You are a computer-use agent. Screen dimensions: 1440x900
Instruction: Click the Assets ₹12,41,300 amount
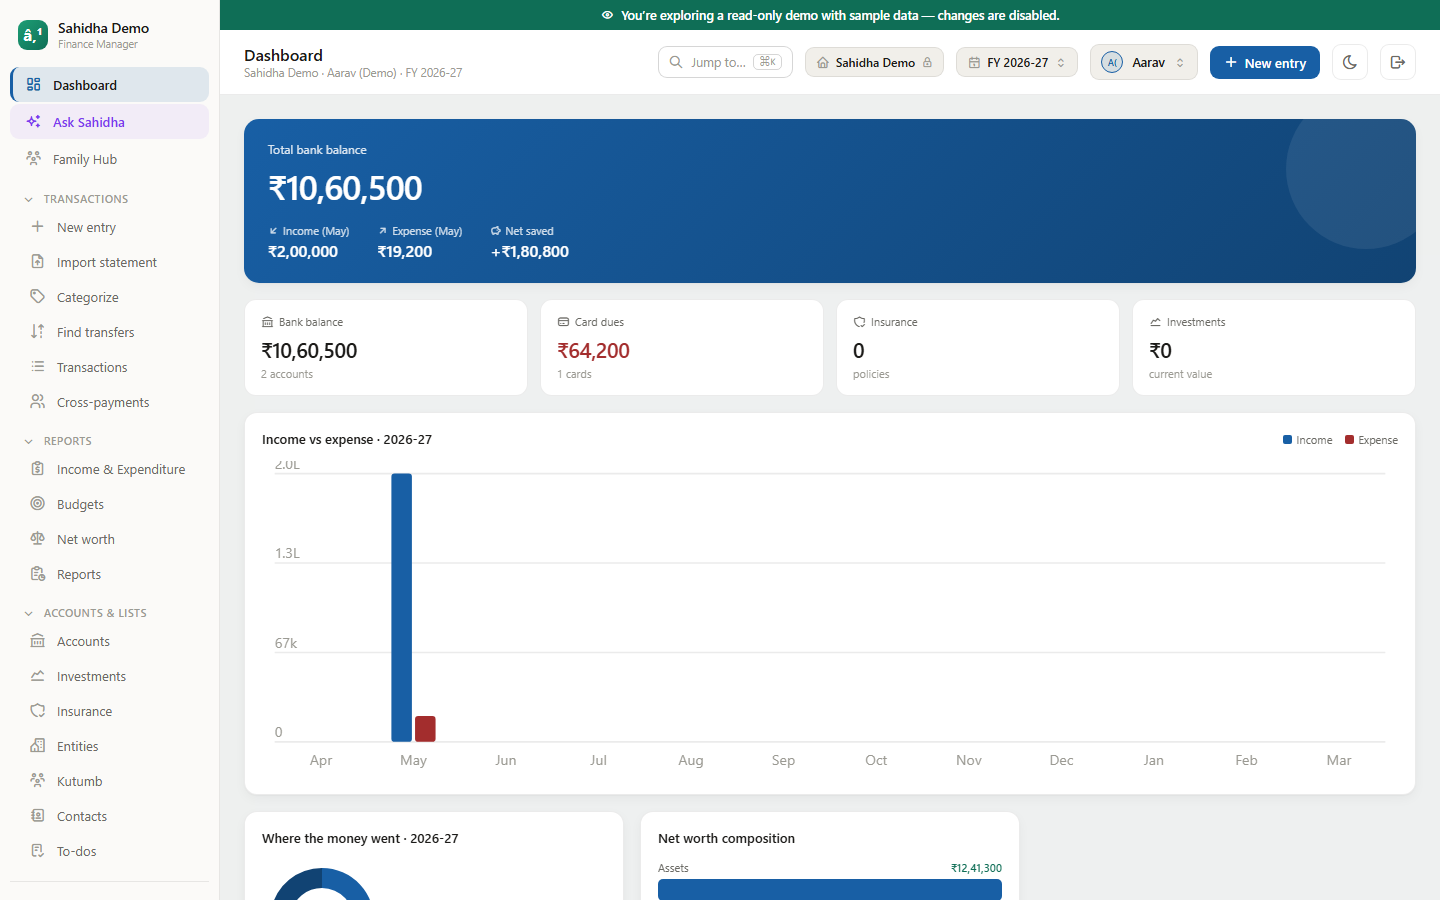(976, 868)
